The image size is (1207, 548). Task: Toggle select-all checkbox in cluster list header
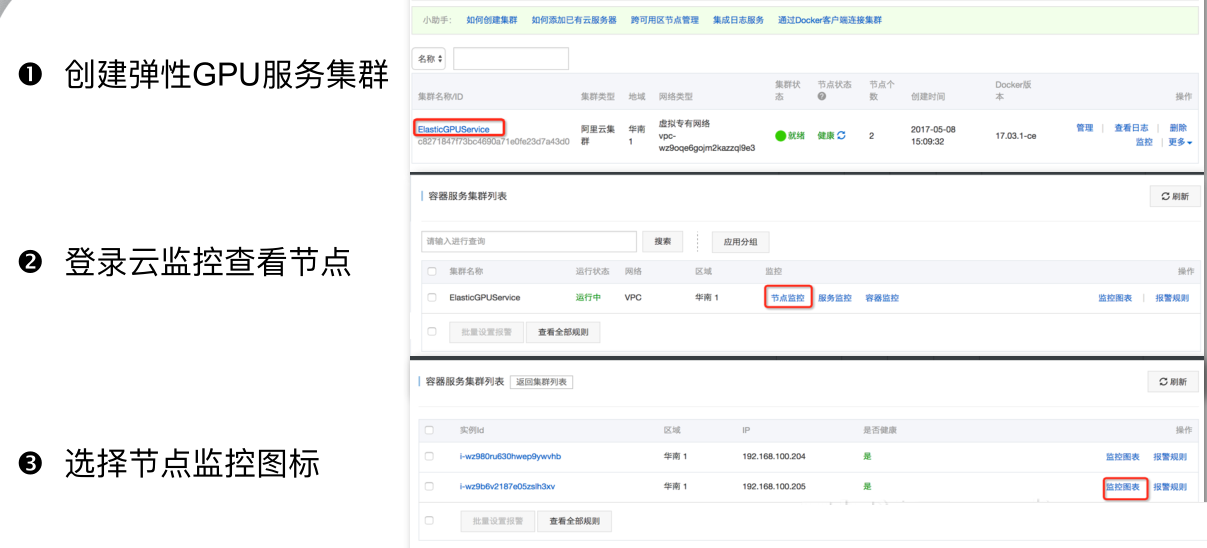(x=432, y=271)
